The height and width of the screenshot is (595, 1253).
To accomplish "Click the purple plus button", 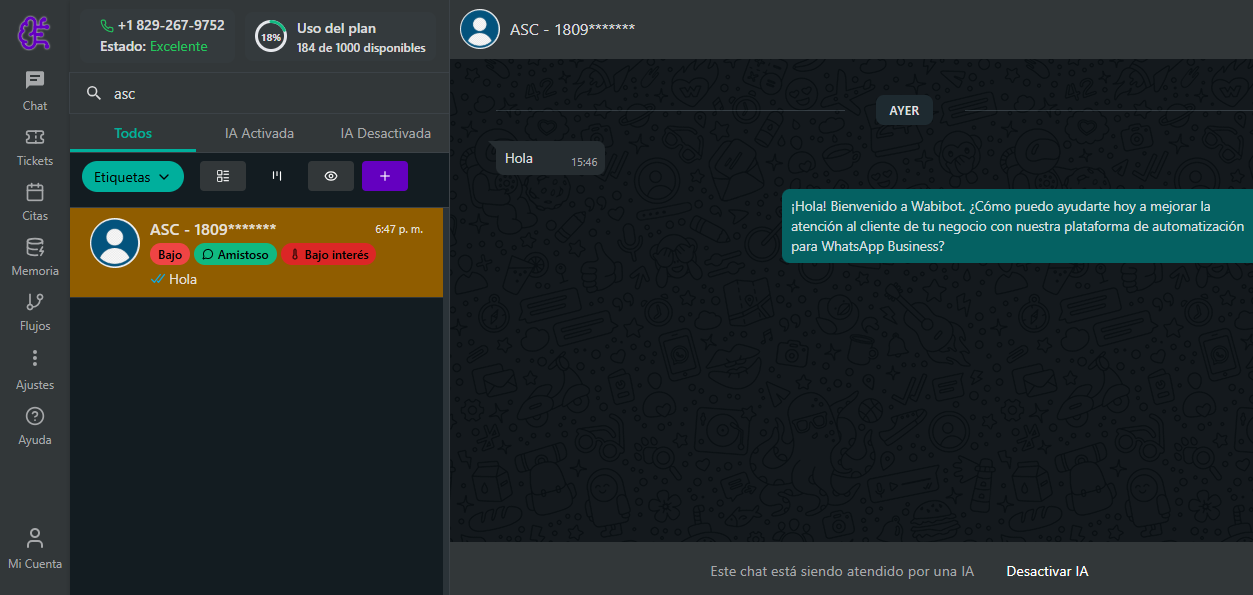I will click(385, 176).
